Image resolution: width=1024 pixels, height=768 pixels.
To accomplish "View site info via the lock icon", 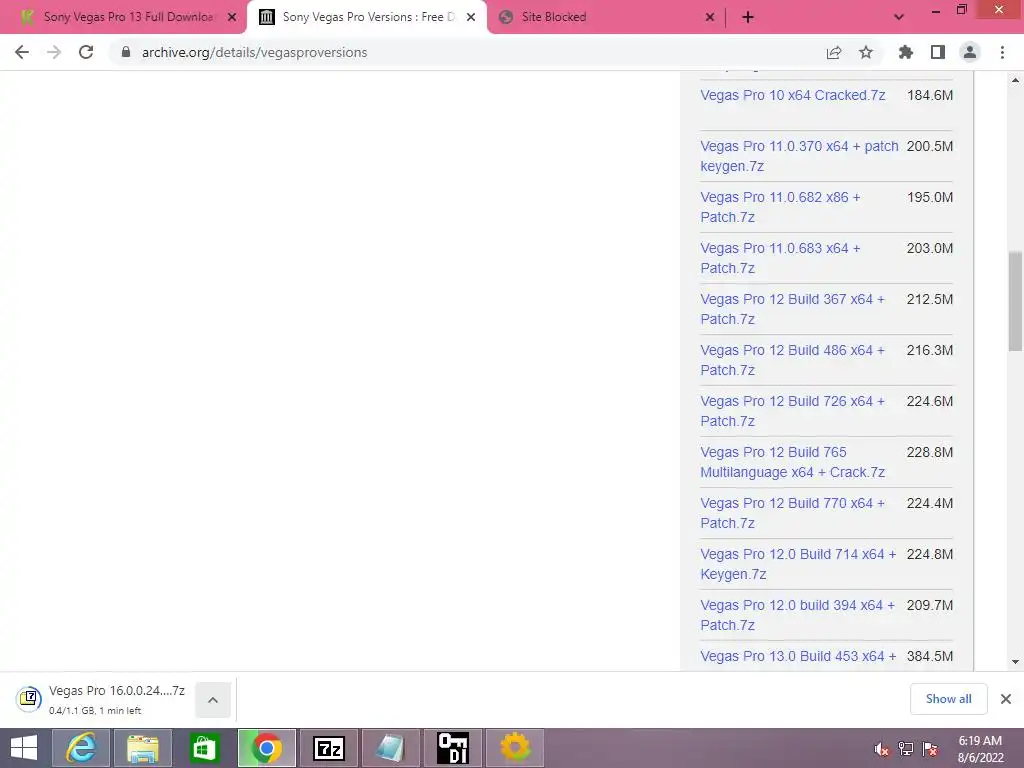I will click(x=126, y=52).
